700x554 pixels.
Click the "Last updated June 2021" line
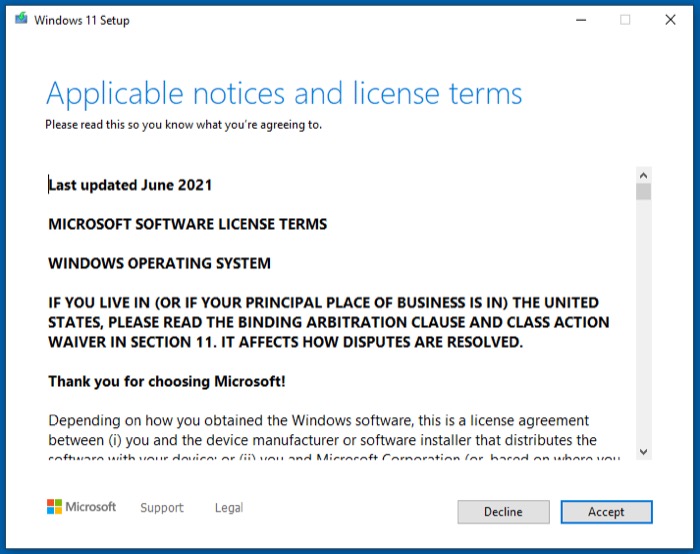131,185
